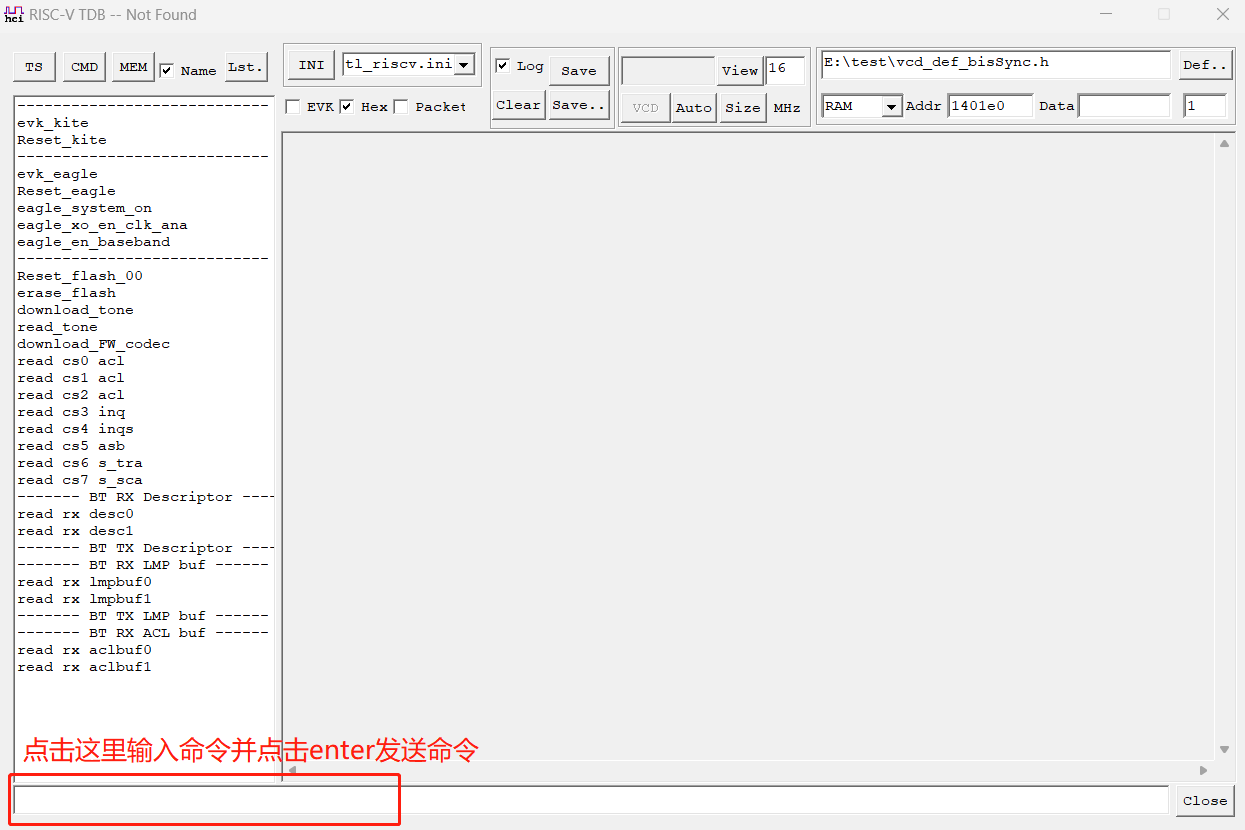
Task: Click the vertical scrollbar down arrow
Action: coord(1223,748)
